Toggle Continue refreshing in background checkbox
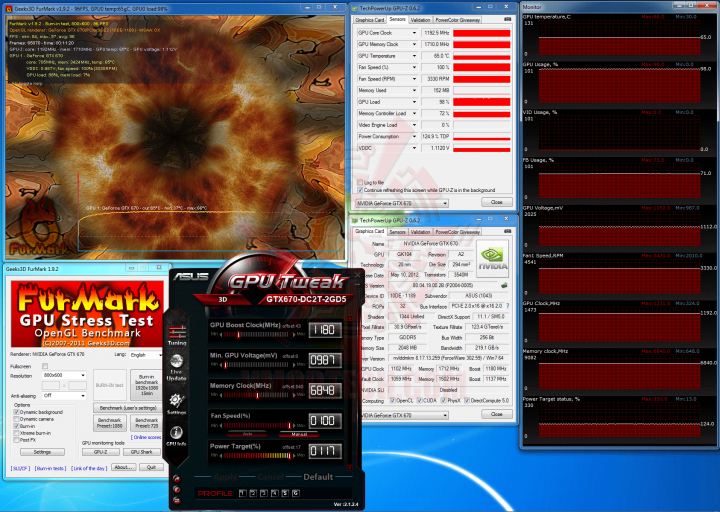 360,190
